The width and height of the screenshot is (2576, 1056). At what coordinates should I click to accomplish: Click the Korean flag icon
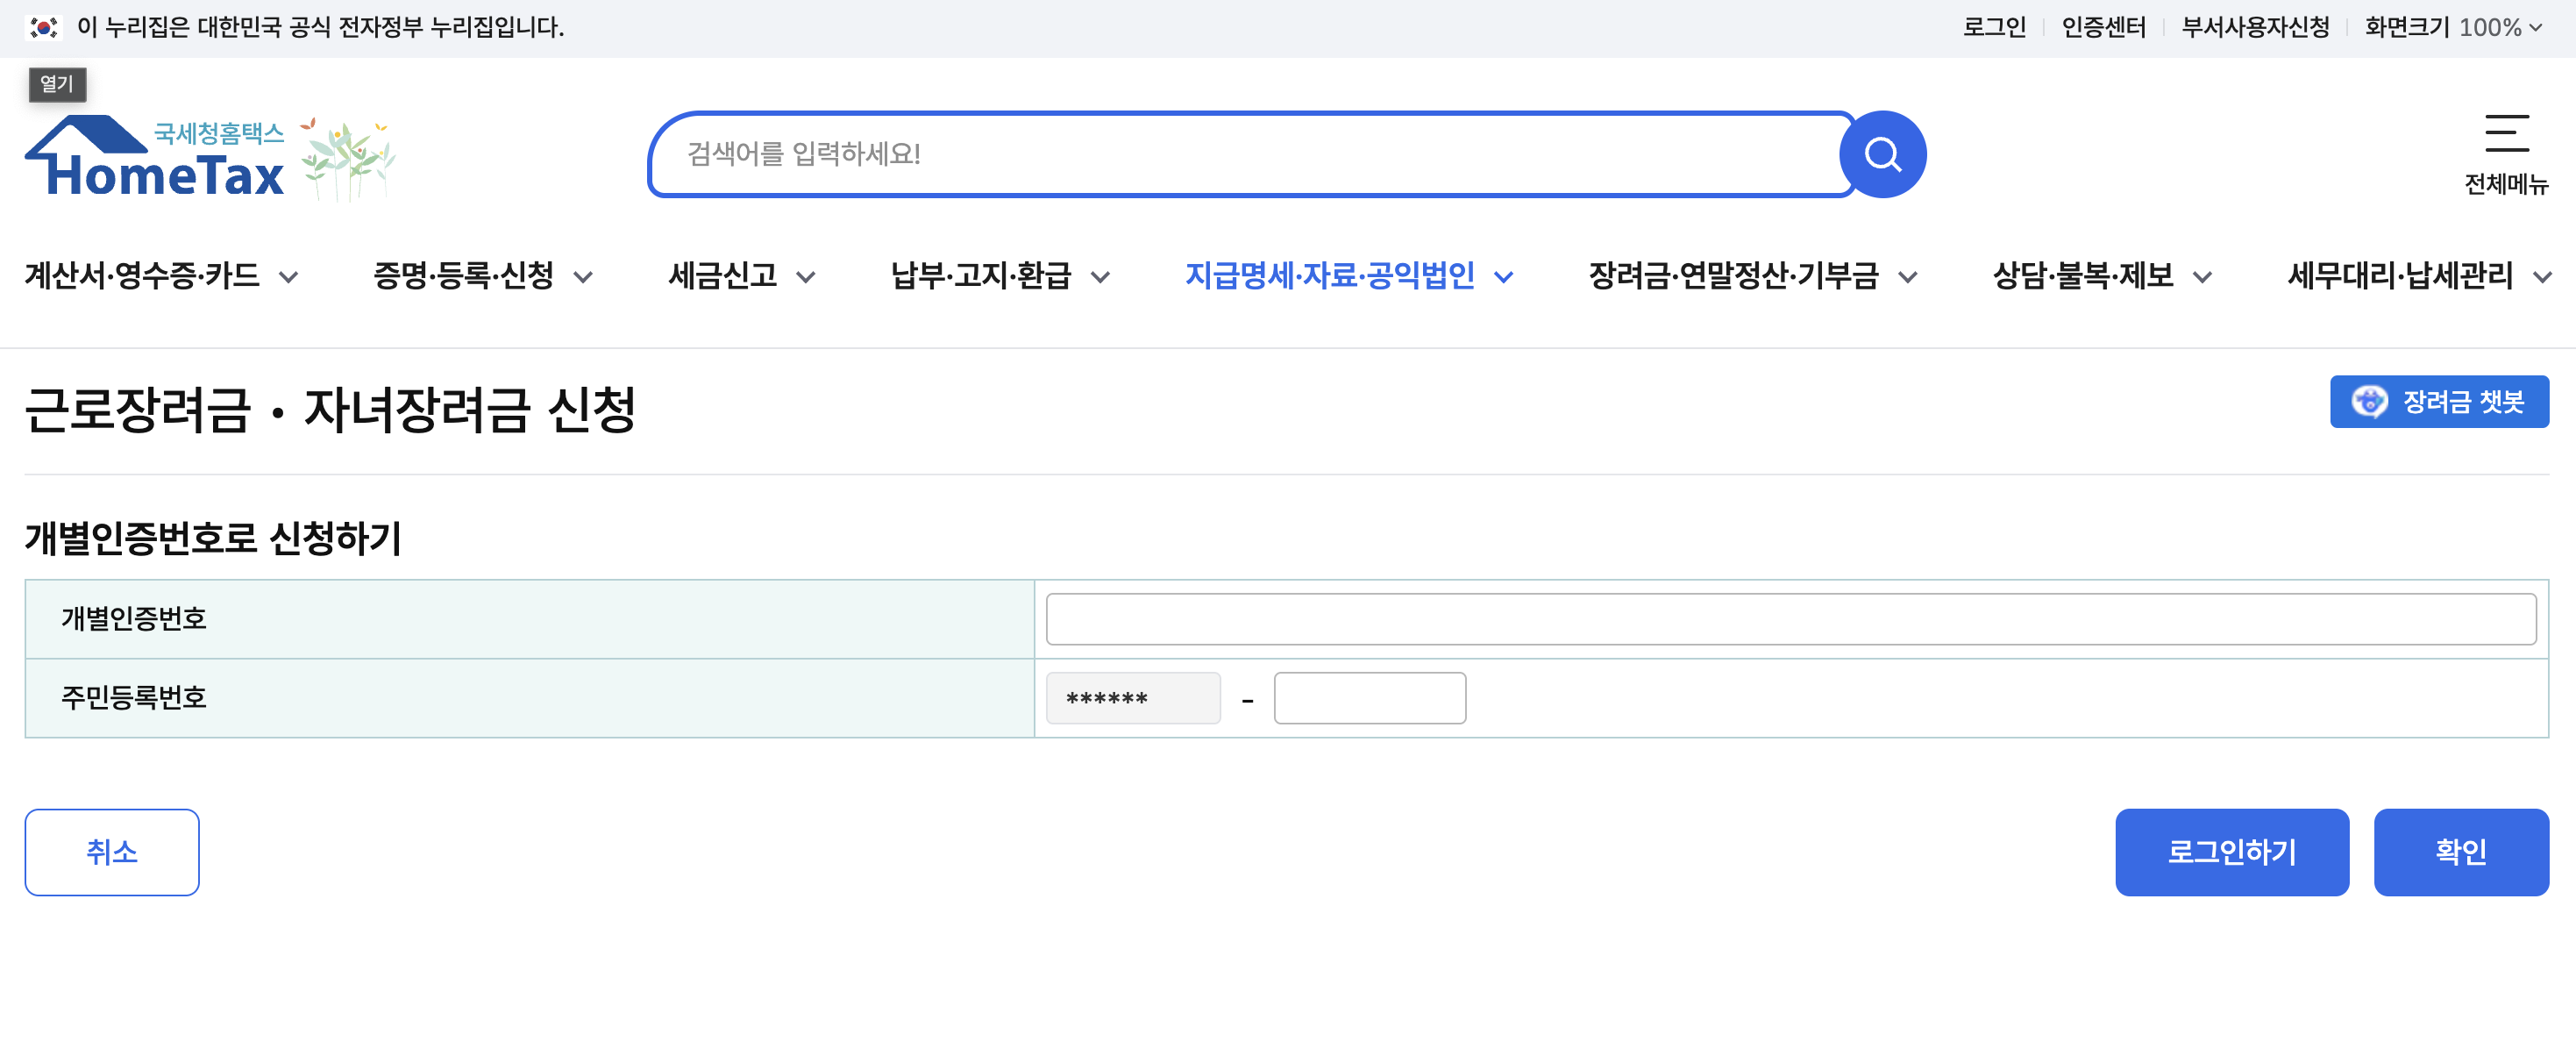point(43,27)
